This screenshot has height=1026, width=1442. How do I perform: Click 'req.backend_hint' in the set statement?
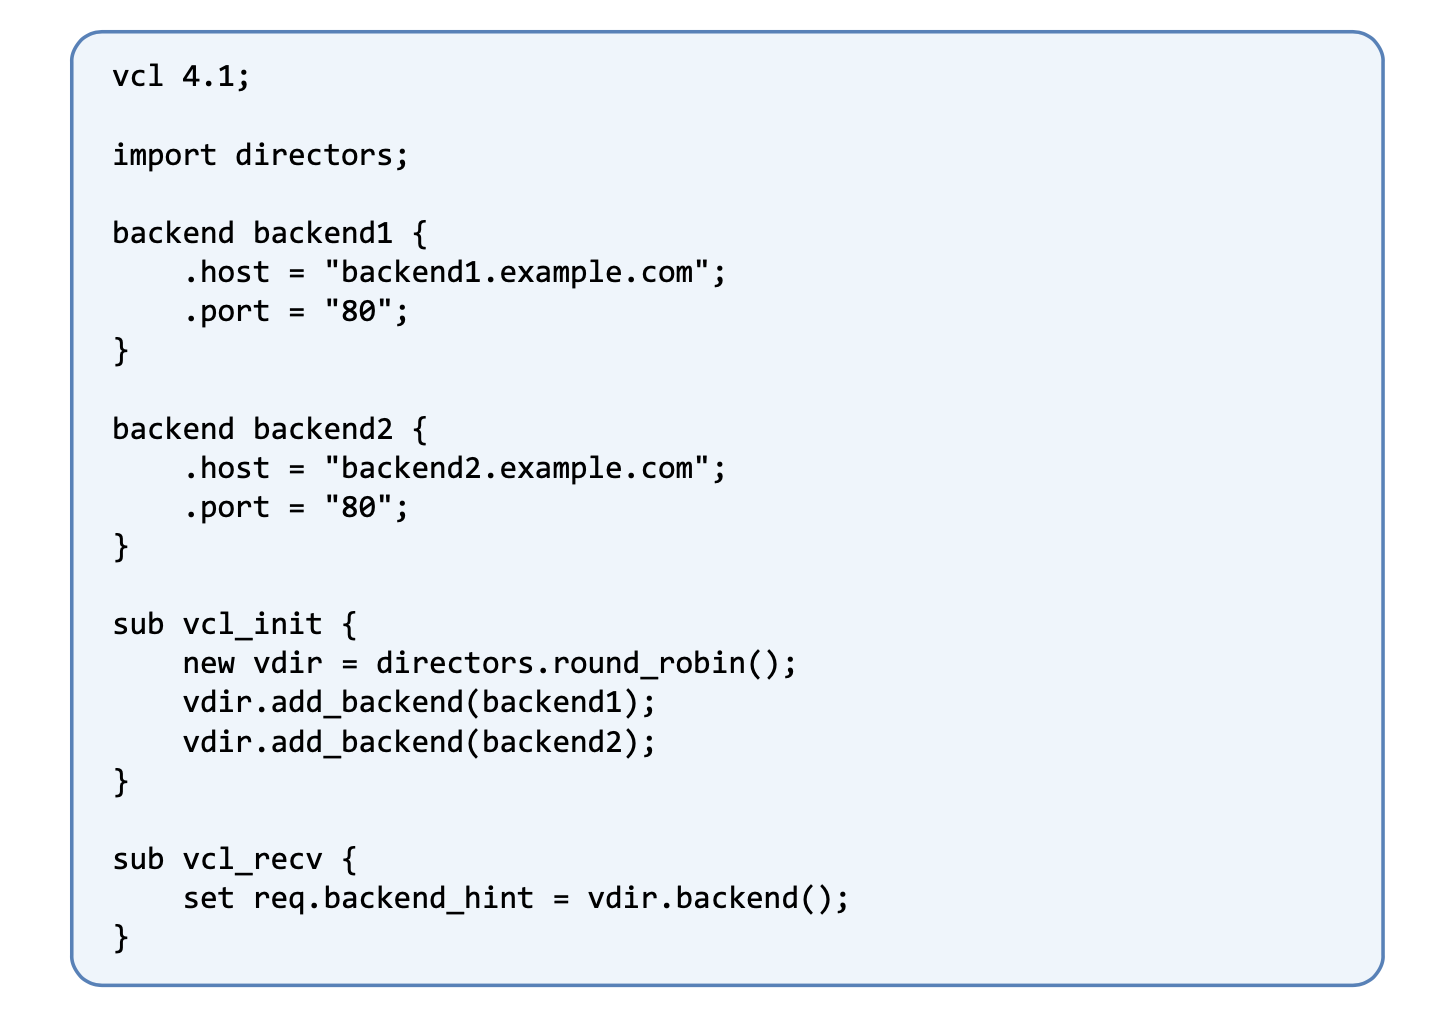(393, 899)
